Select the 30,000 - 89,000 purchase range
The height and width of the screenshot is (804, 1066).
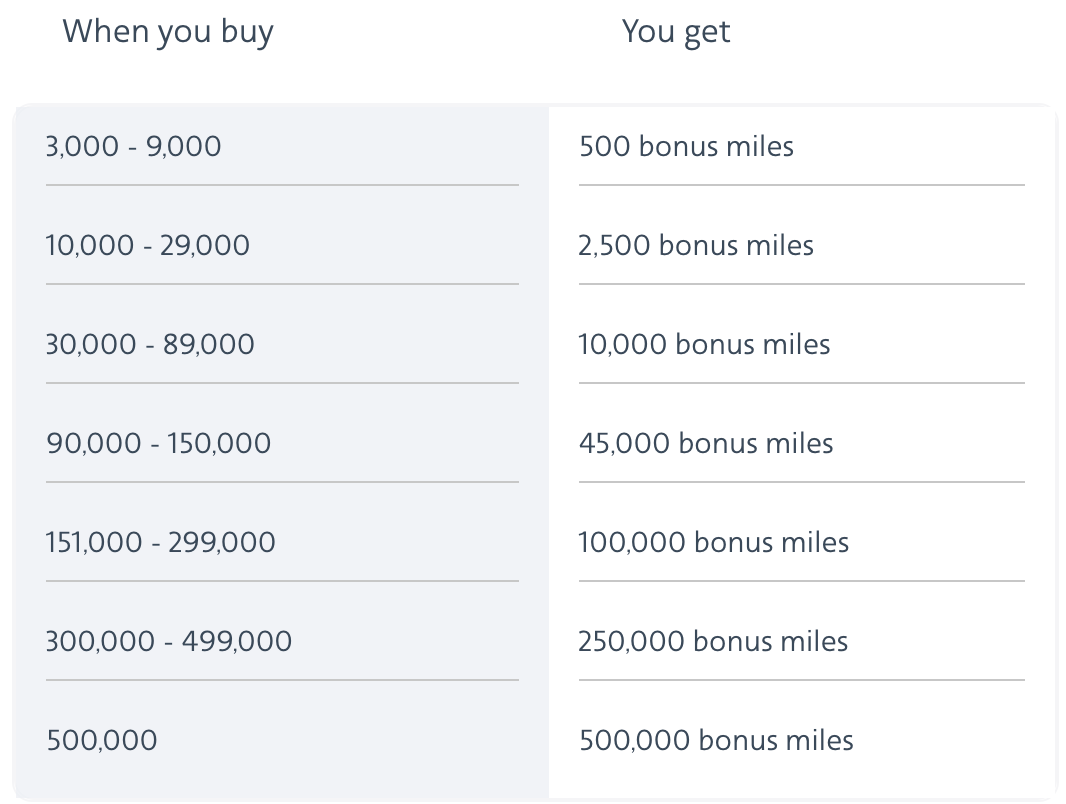click(150, 344)
